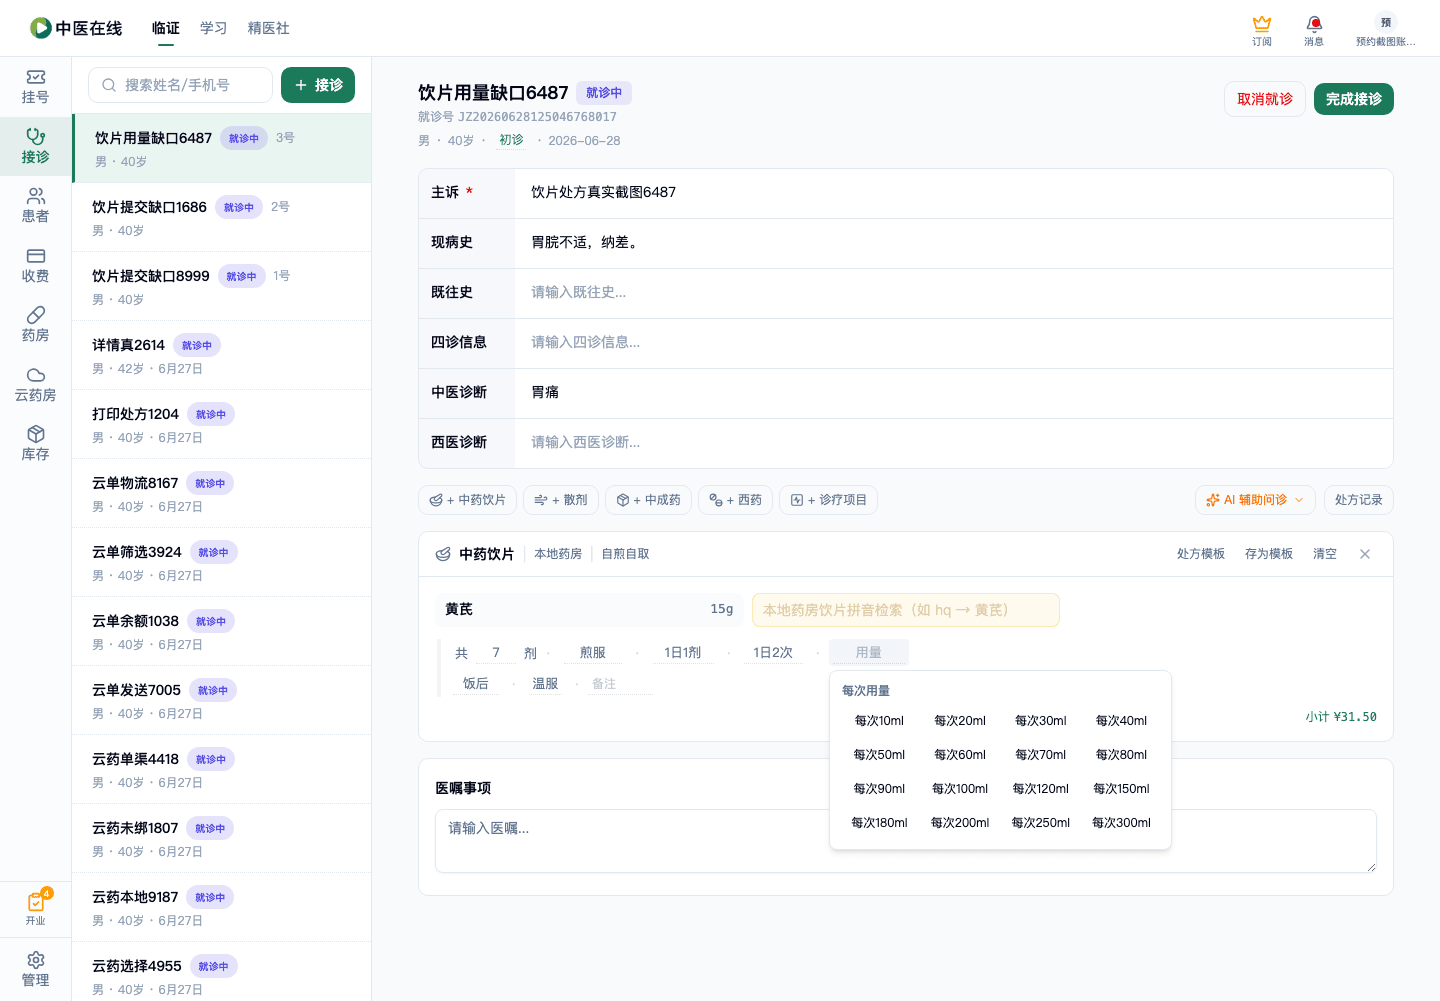The width and height of the screenshot is (1440, 1001).
Task: Open the 收费 billing sidebar icon
Action: tap(35, 266)
